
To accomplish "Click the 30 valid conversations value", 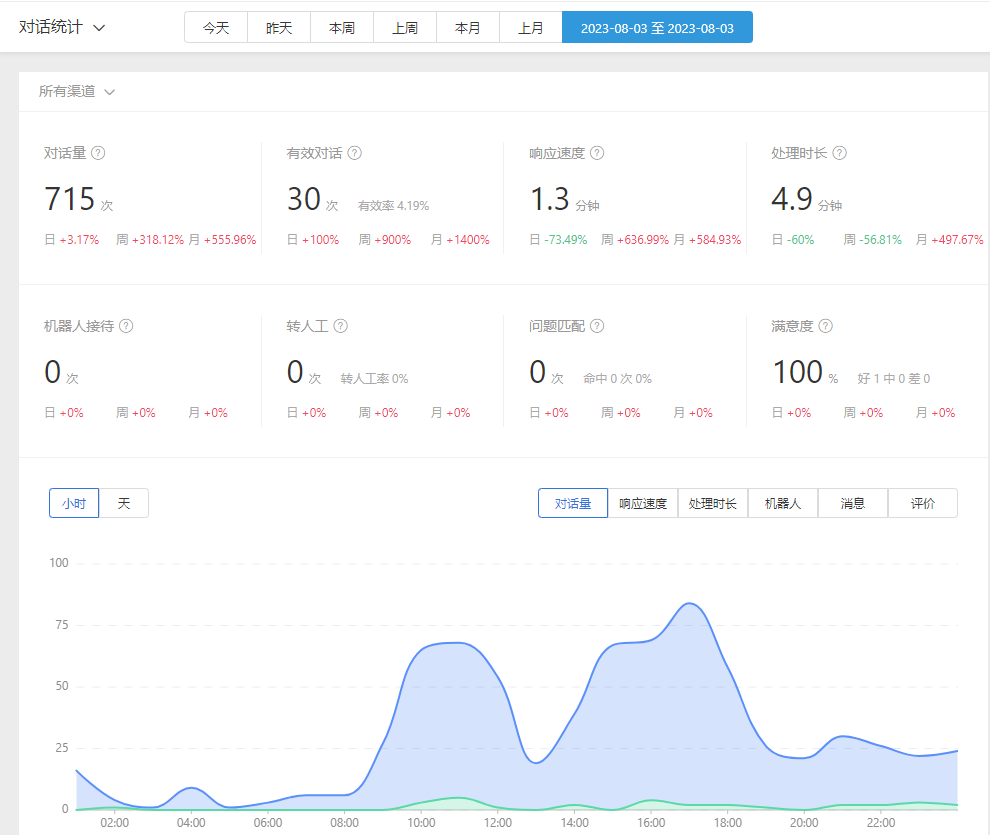I will point(304,199).
